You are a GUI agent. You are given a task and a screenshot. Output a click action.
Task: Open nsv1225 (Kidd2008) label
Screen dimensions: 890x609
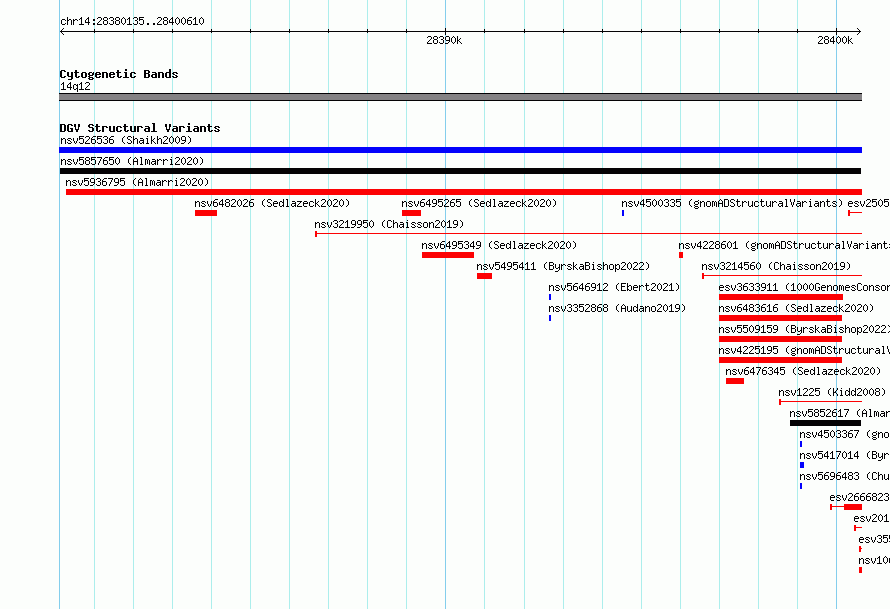(x=832, y=392)
